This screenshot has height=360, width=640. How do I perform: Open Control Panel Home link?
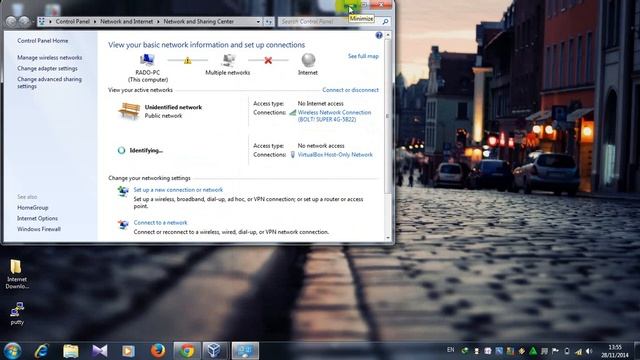42,41
